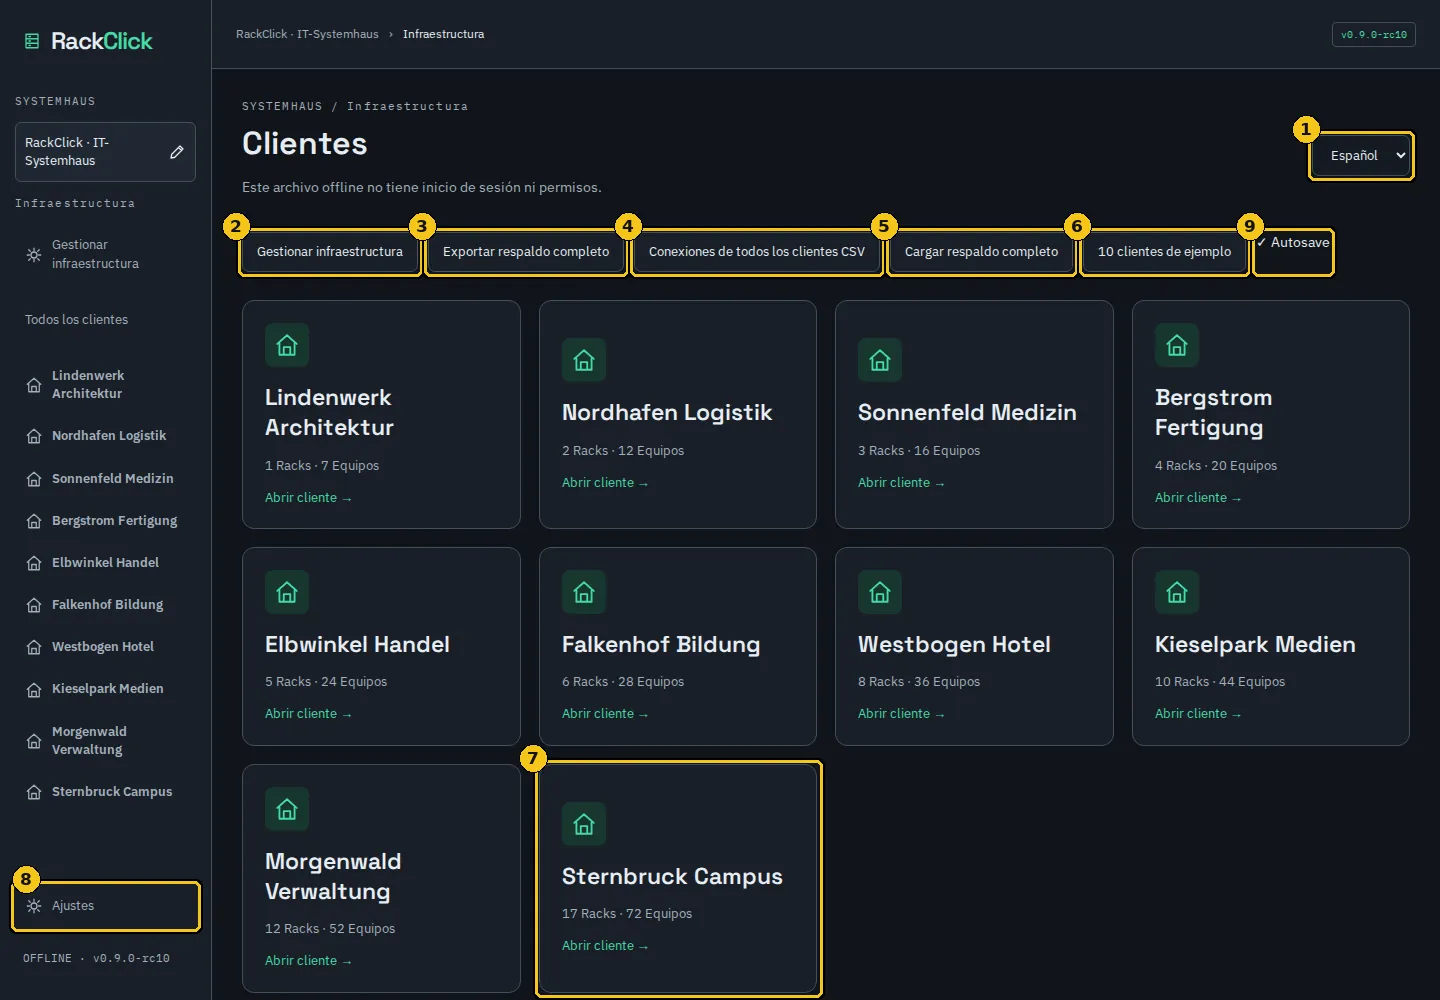Click the Infraestructura breadcrumb in the top bar
1440x1000 pixels.
[x=444, y=34]
